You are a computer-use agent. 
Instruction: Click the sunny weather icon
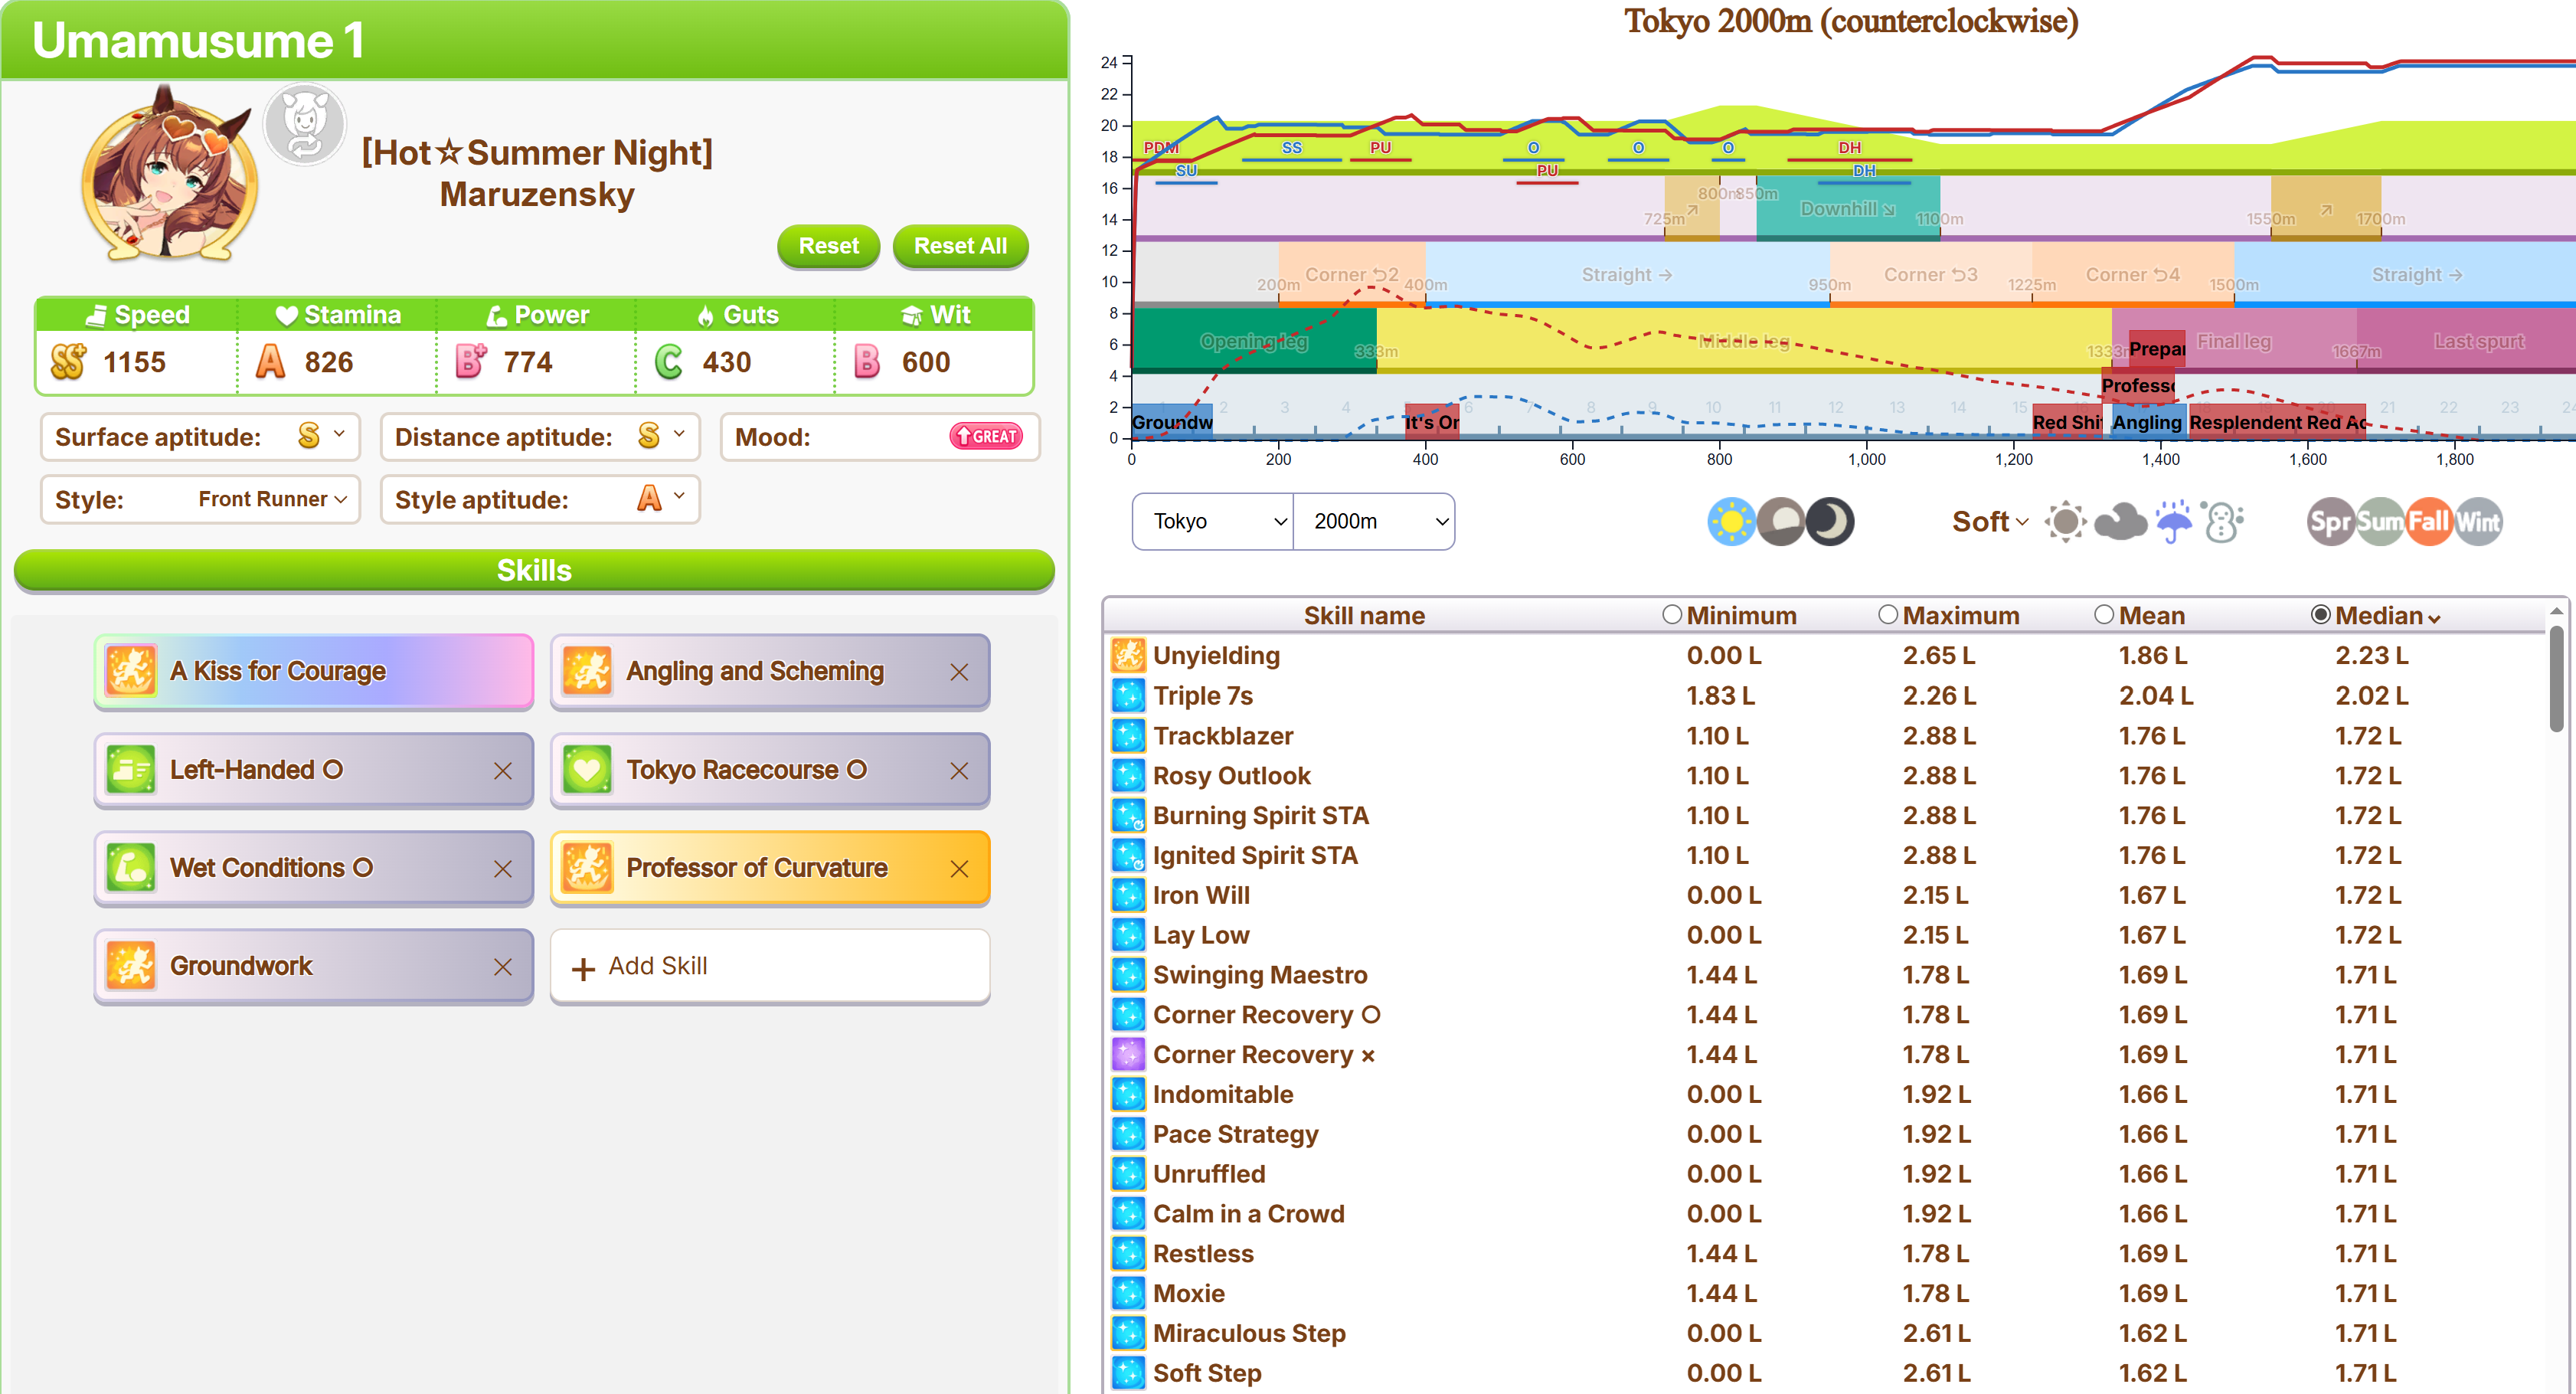tap(2066, 521)
